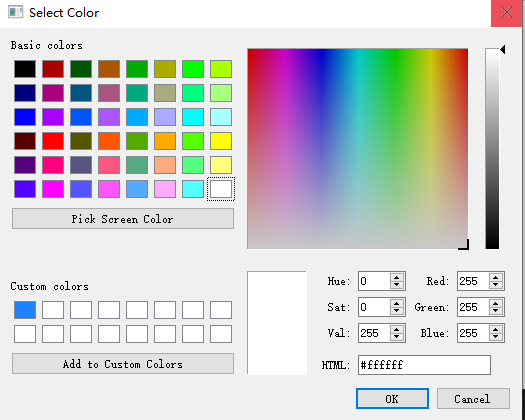Increase Hue with the up arrow
Viewport: 525px width, 420px height.
click(397, 277)
